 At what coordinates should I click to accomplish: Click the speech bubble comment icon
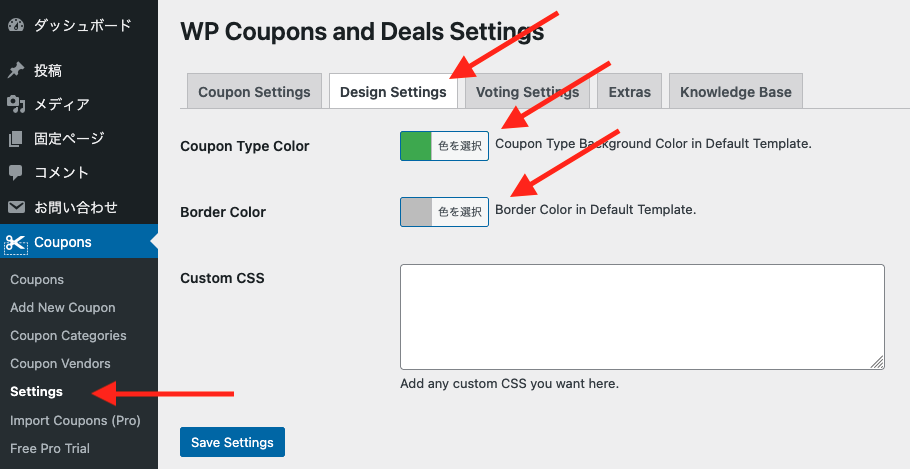16,172
